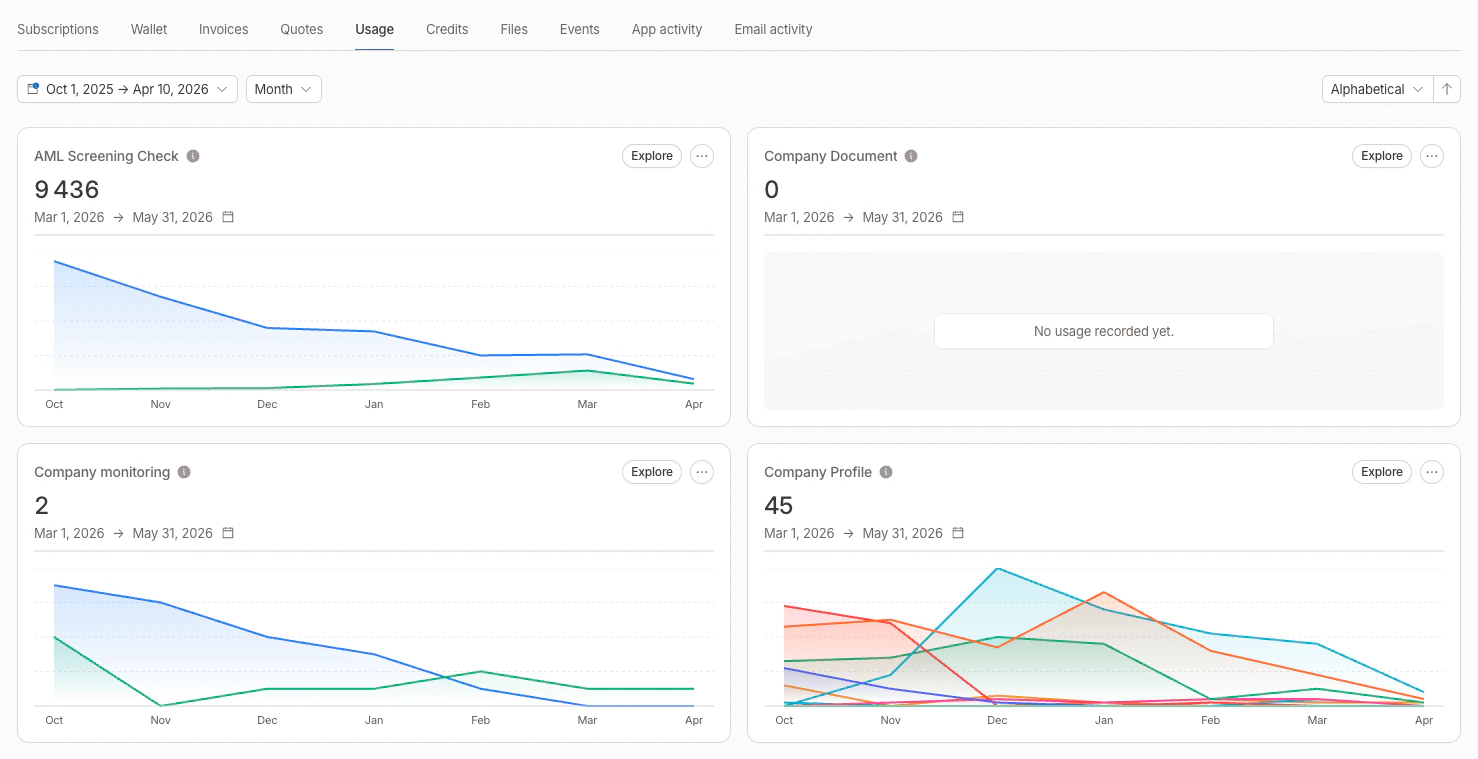Screen dimensions: 1478x759
Task: Open more options on Company monitoring card
Action: [x=702, y=472]
